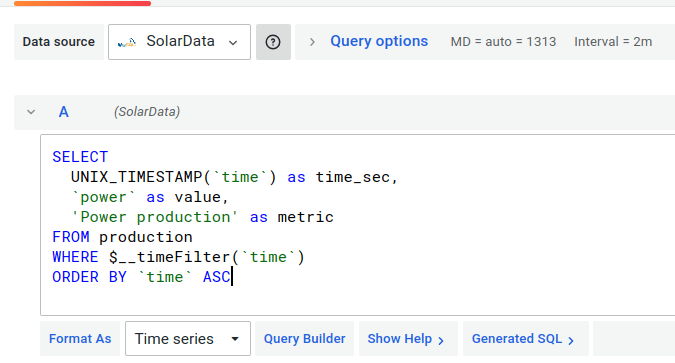
Task: Click the SolarData data source logo icon
Action: [x=127, y=42]
